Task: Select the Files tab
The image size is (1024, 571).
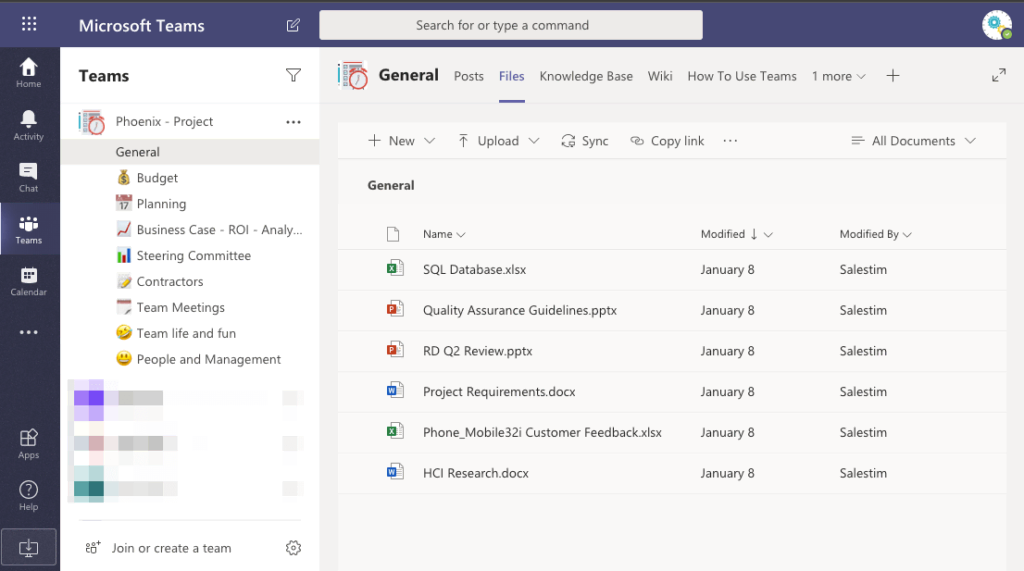Action: 511,76
